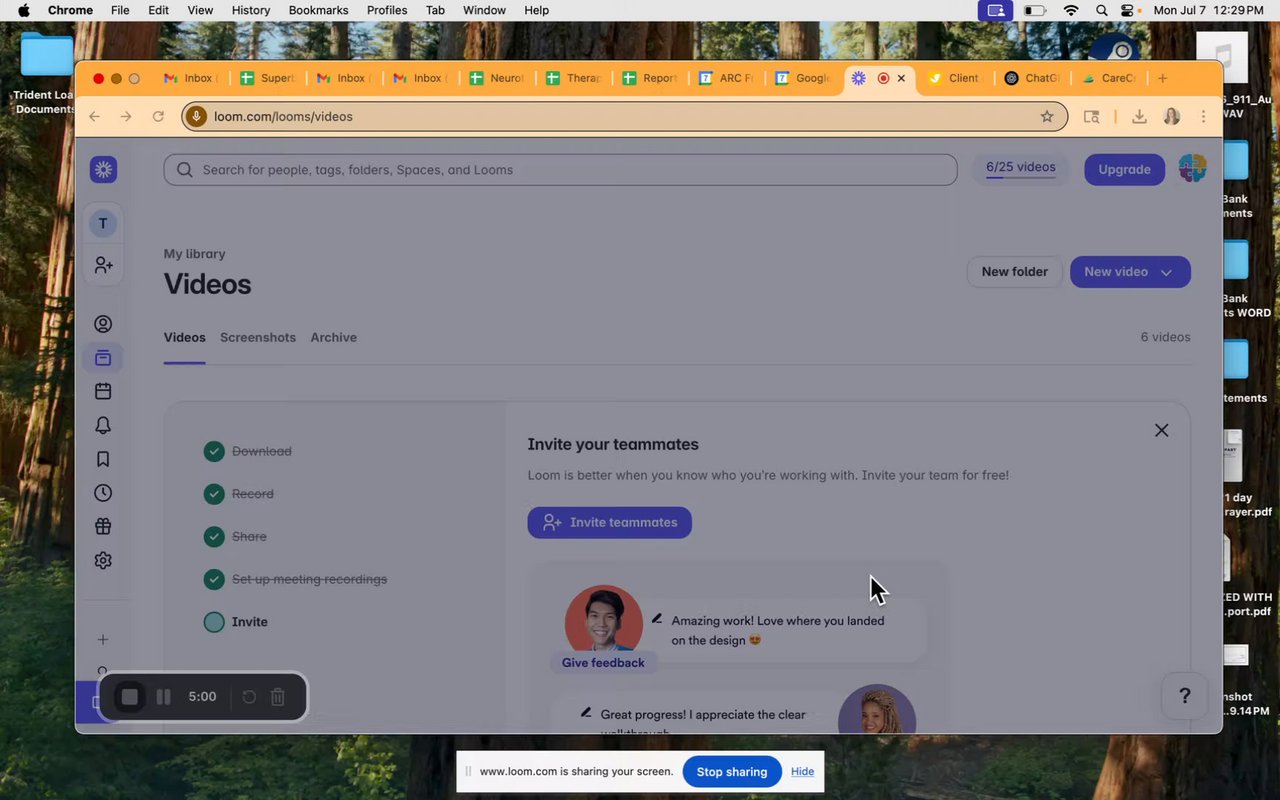This screenshot has width=1280, height=800.
Task: Click Stop sharing
Action: point(732,771)
